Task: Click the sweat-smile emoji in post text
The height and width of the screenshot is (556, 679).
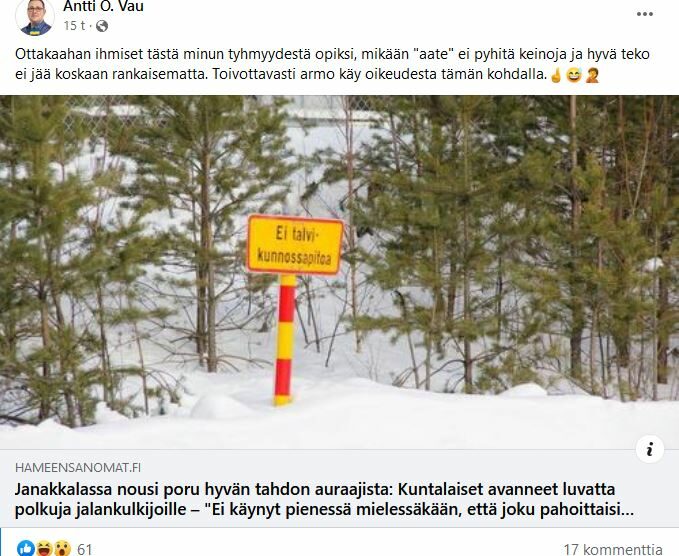Action: 574,75
